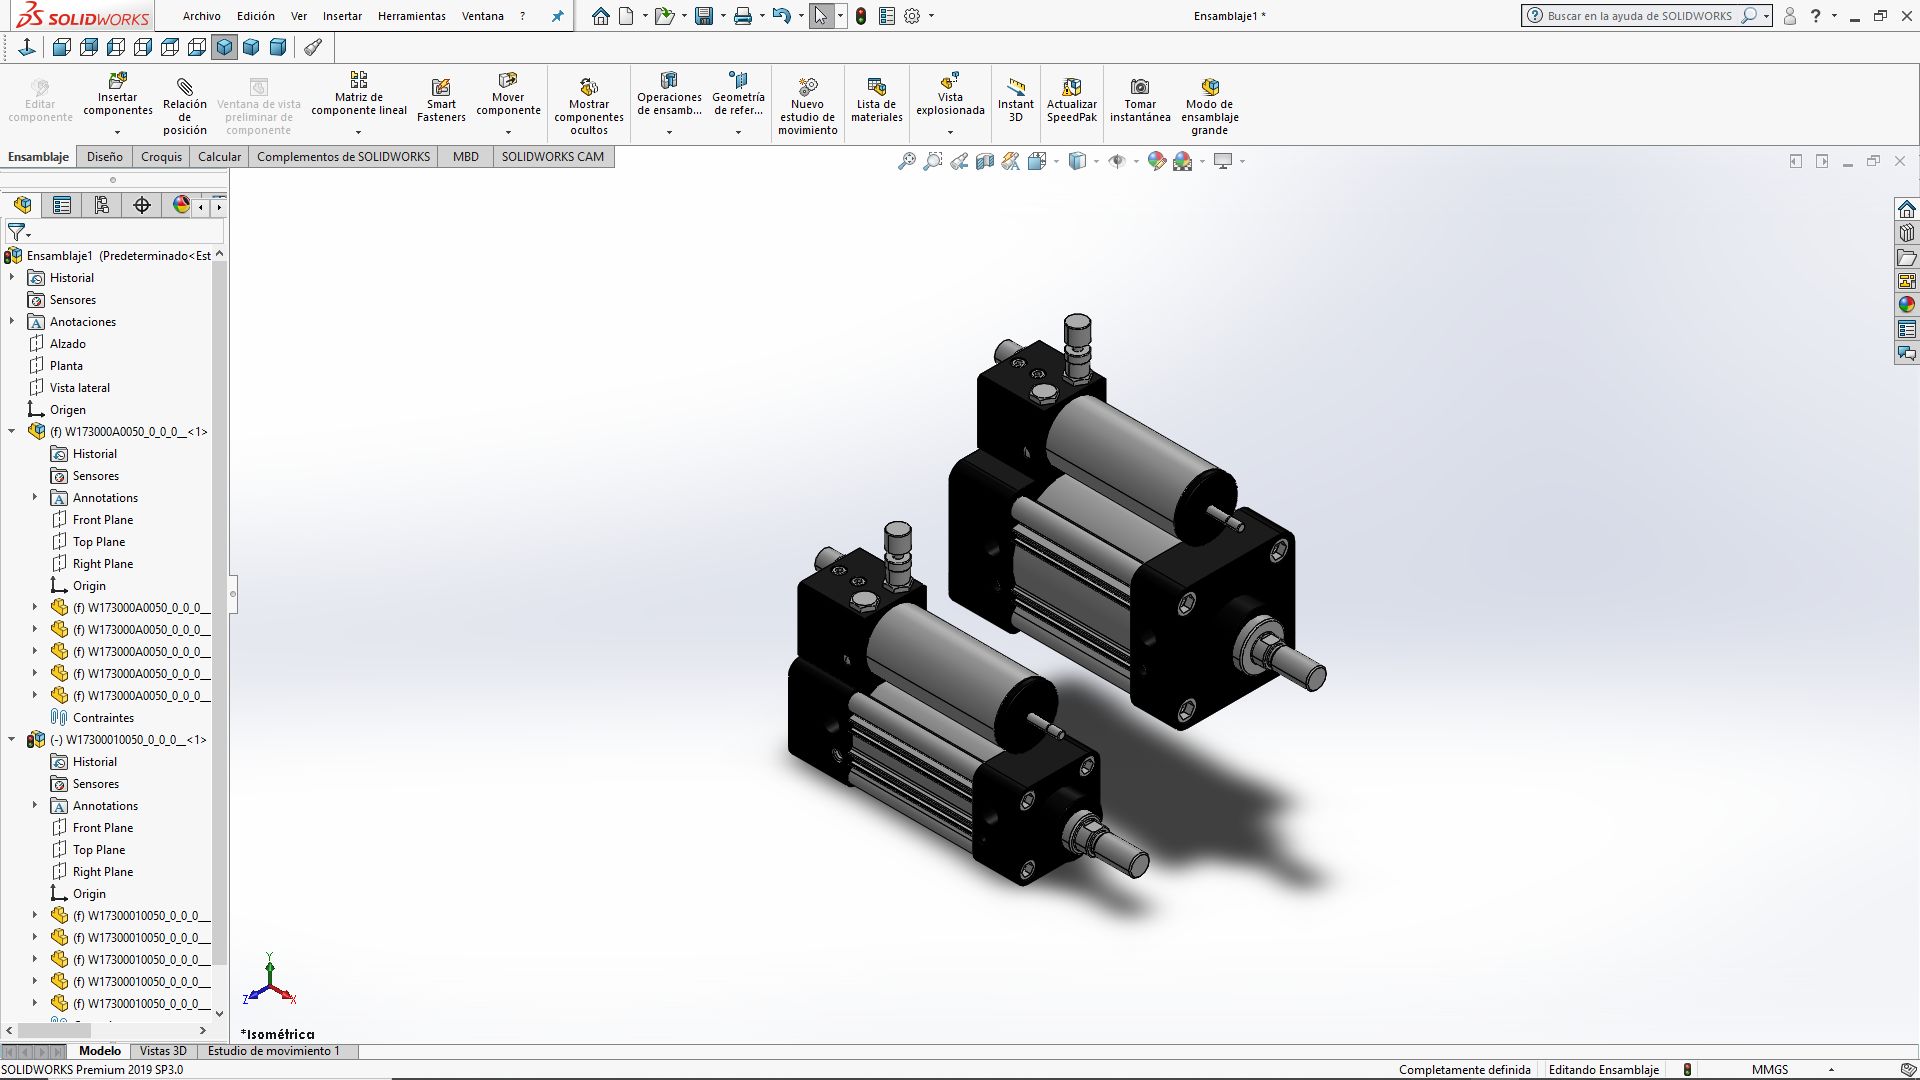Click Insertar componentes icon

click(x=117, y=81)
